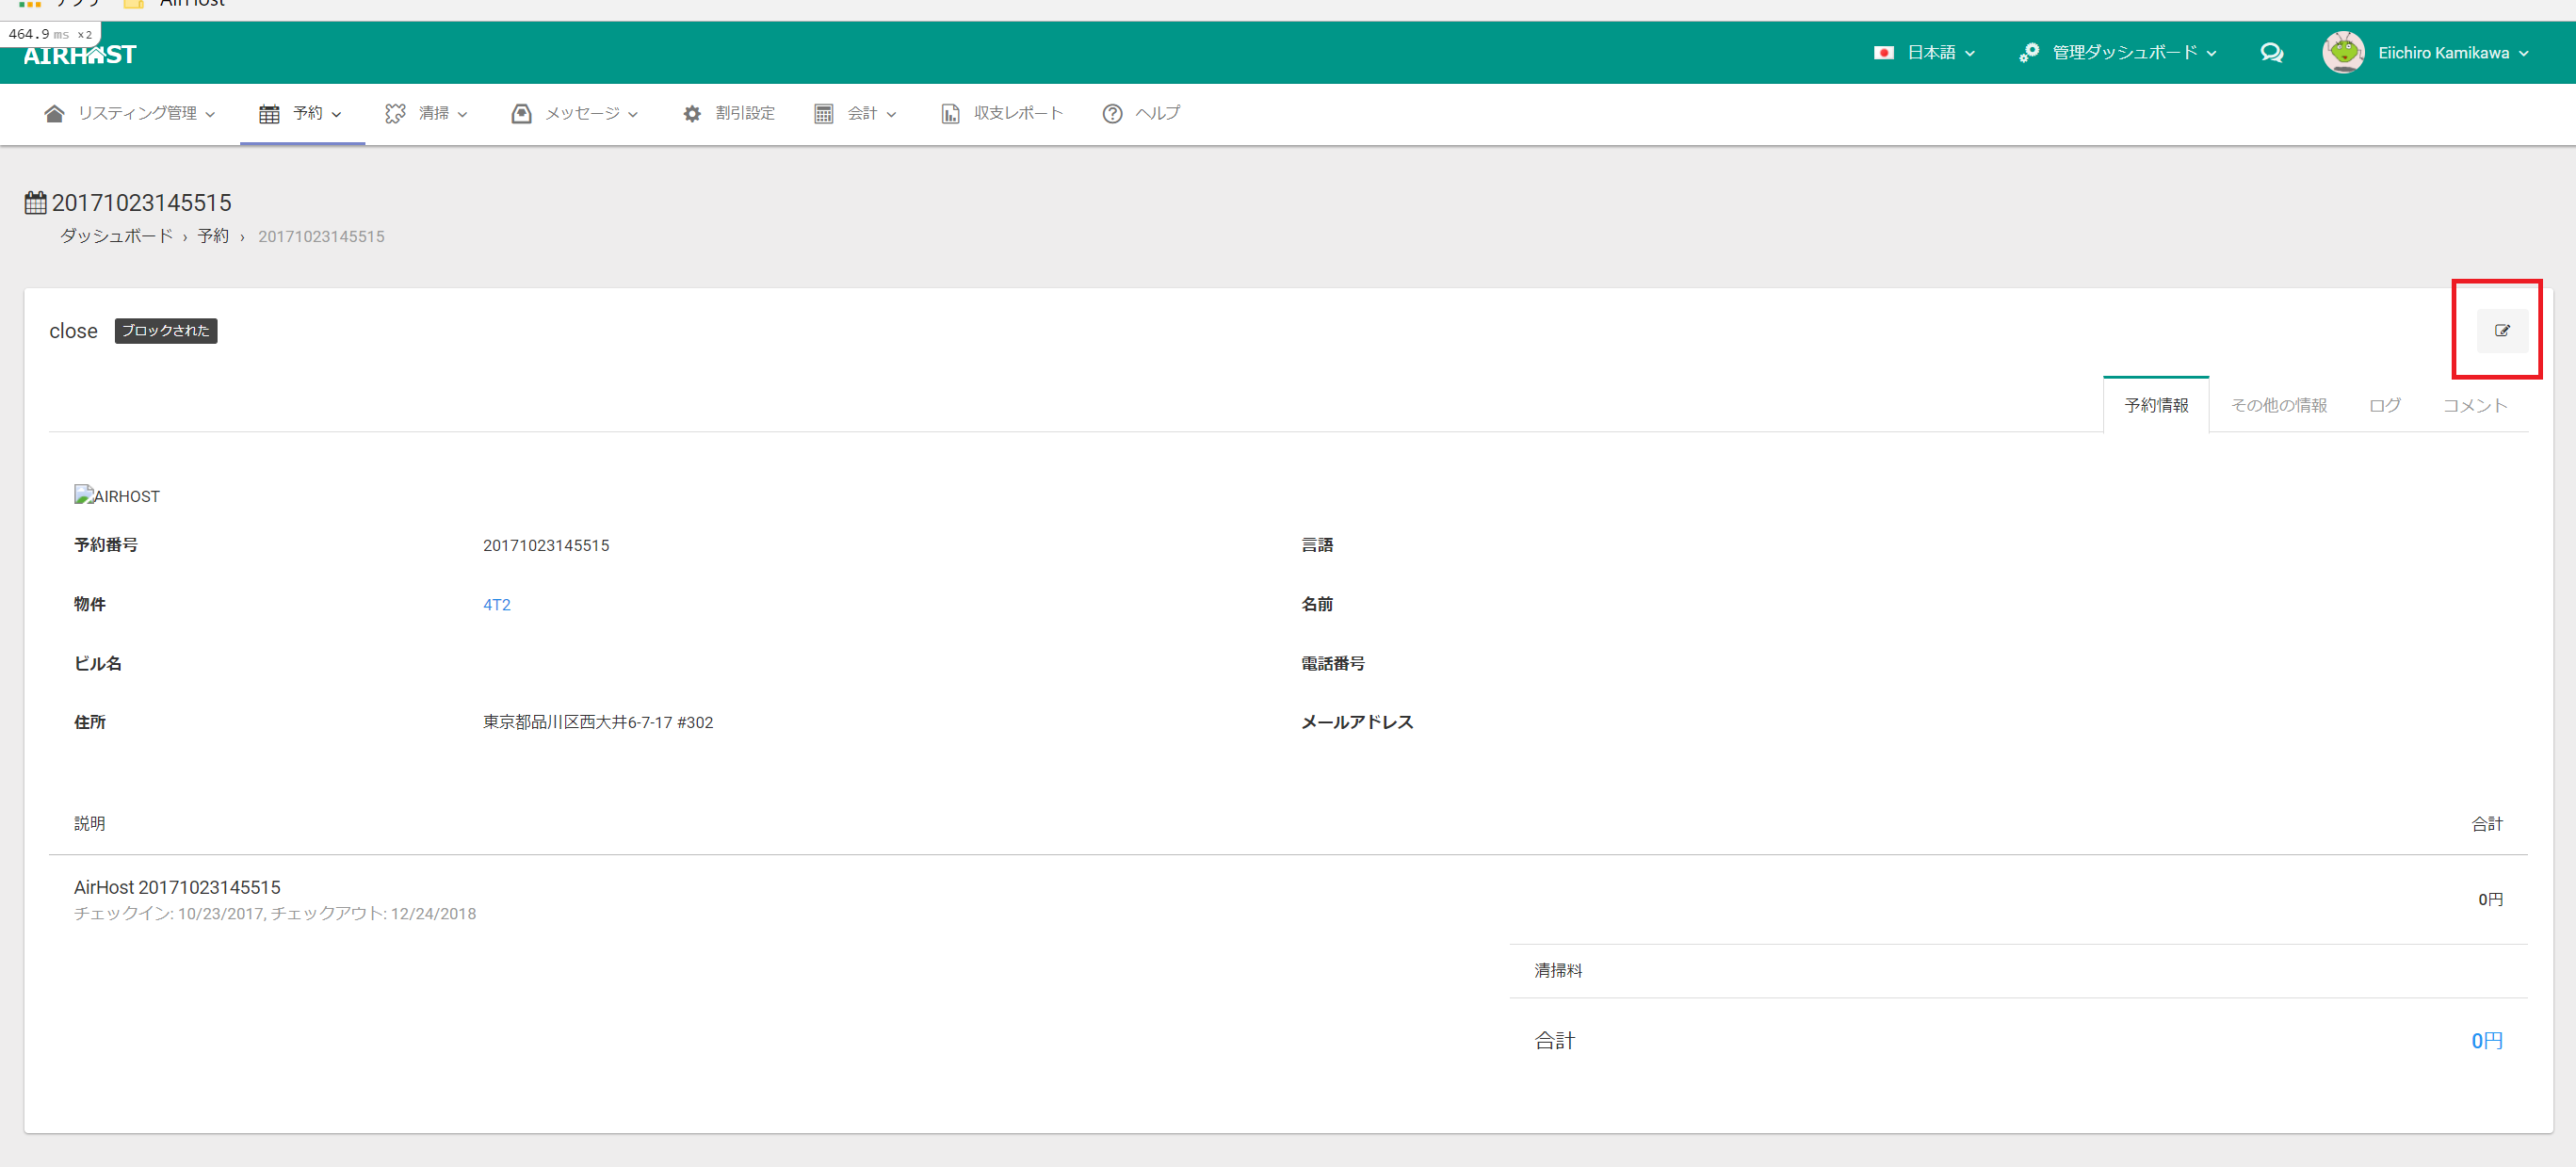Open the 予約 navigation menu
2576x1167 pixels.
click(x=301, y=114)
